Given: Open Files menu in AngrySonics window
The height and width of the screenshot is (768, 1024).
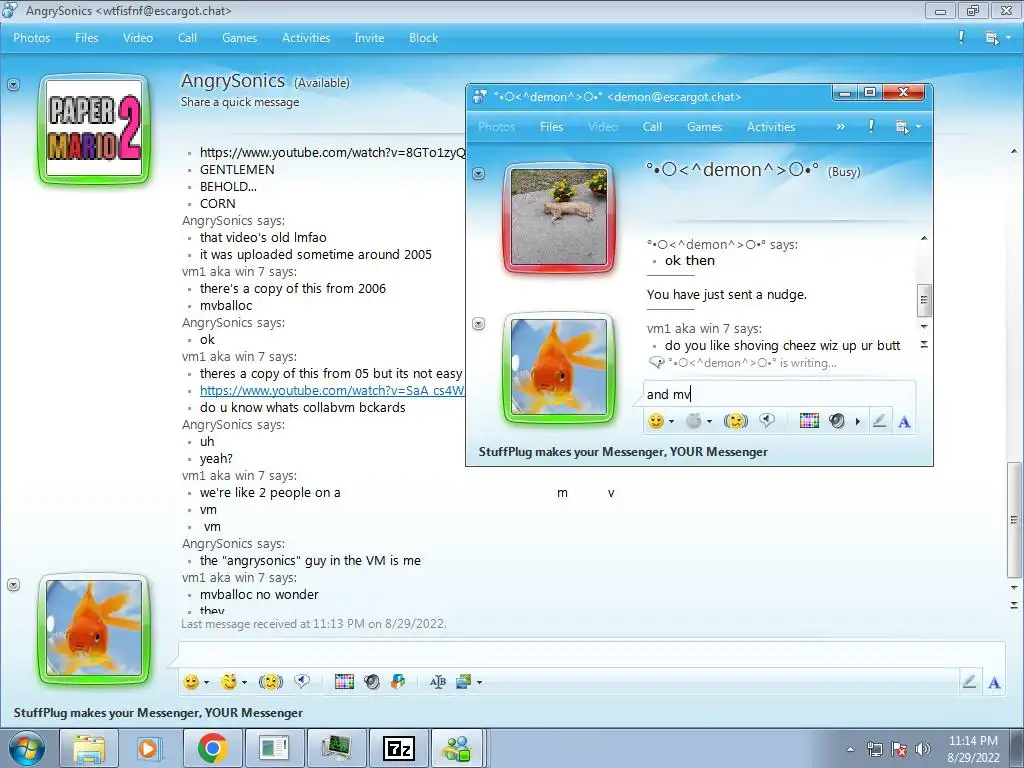Looking at the screenshot, I should coord(86,38).
